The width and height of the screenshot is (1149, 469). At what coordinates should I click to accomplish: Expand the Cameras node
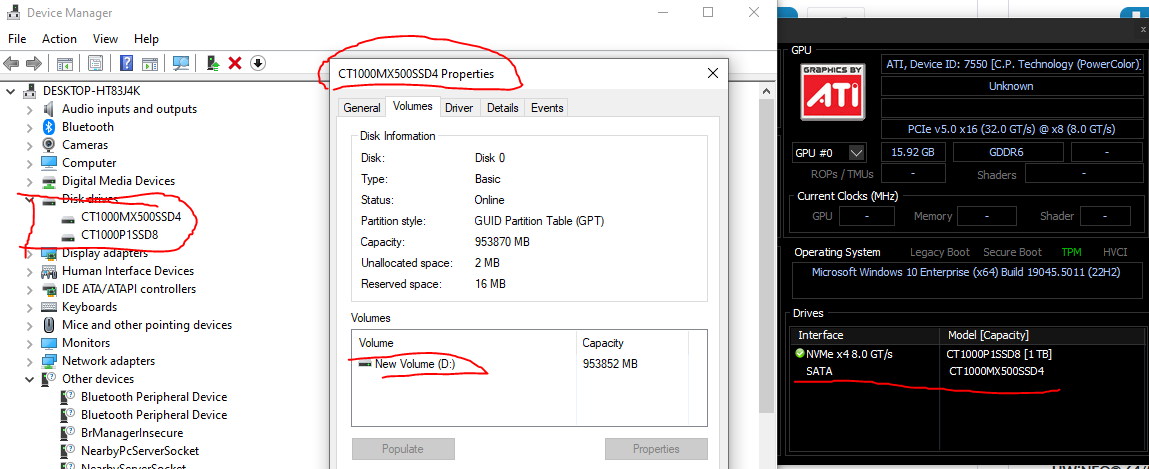click(29, 145)
